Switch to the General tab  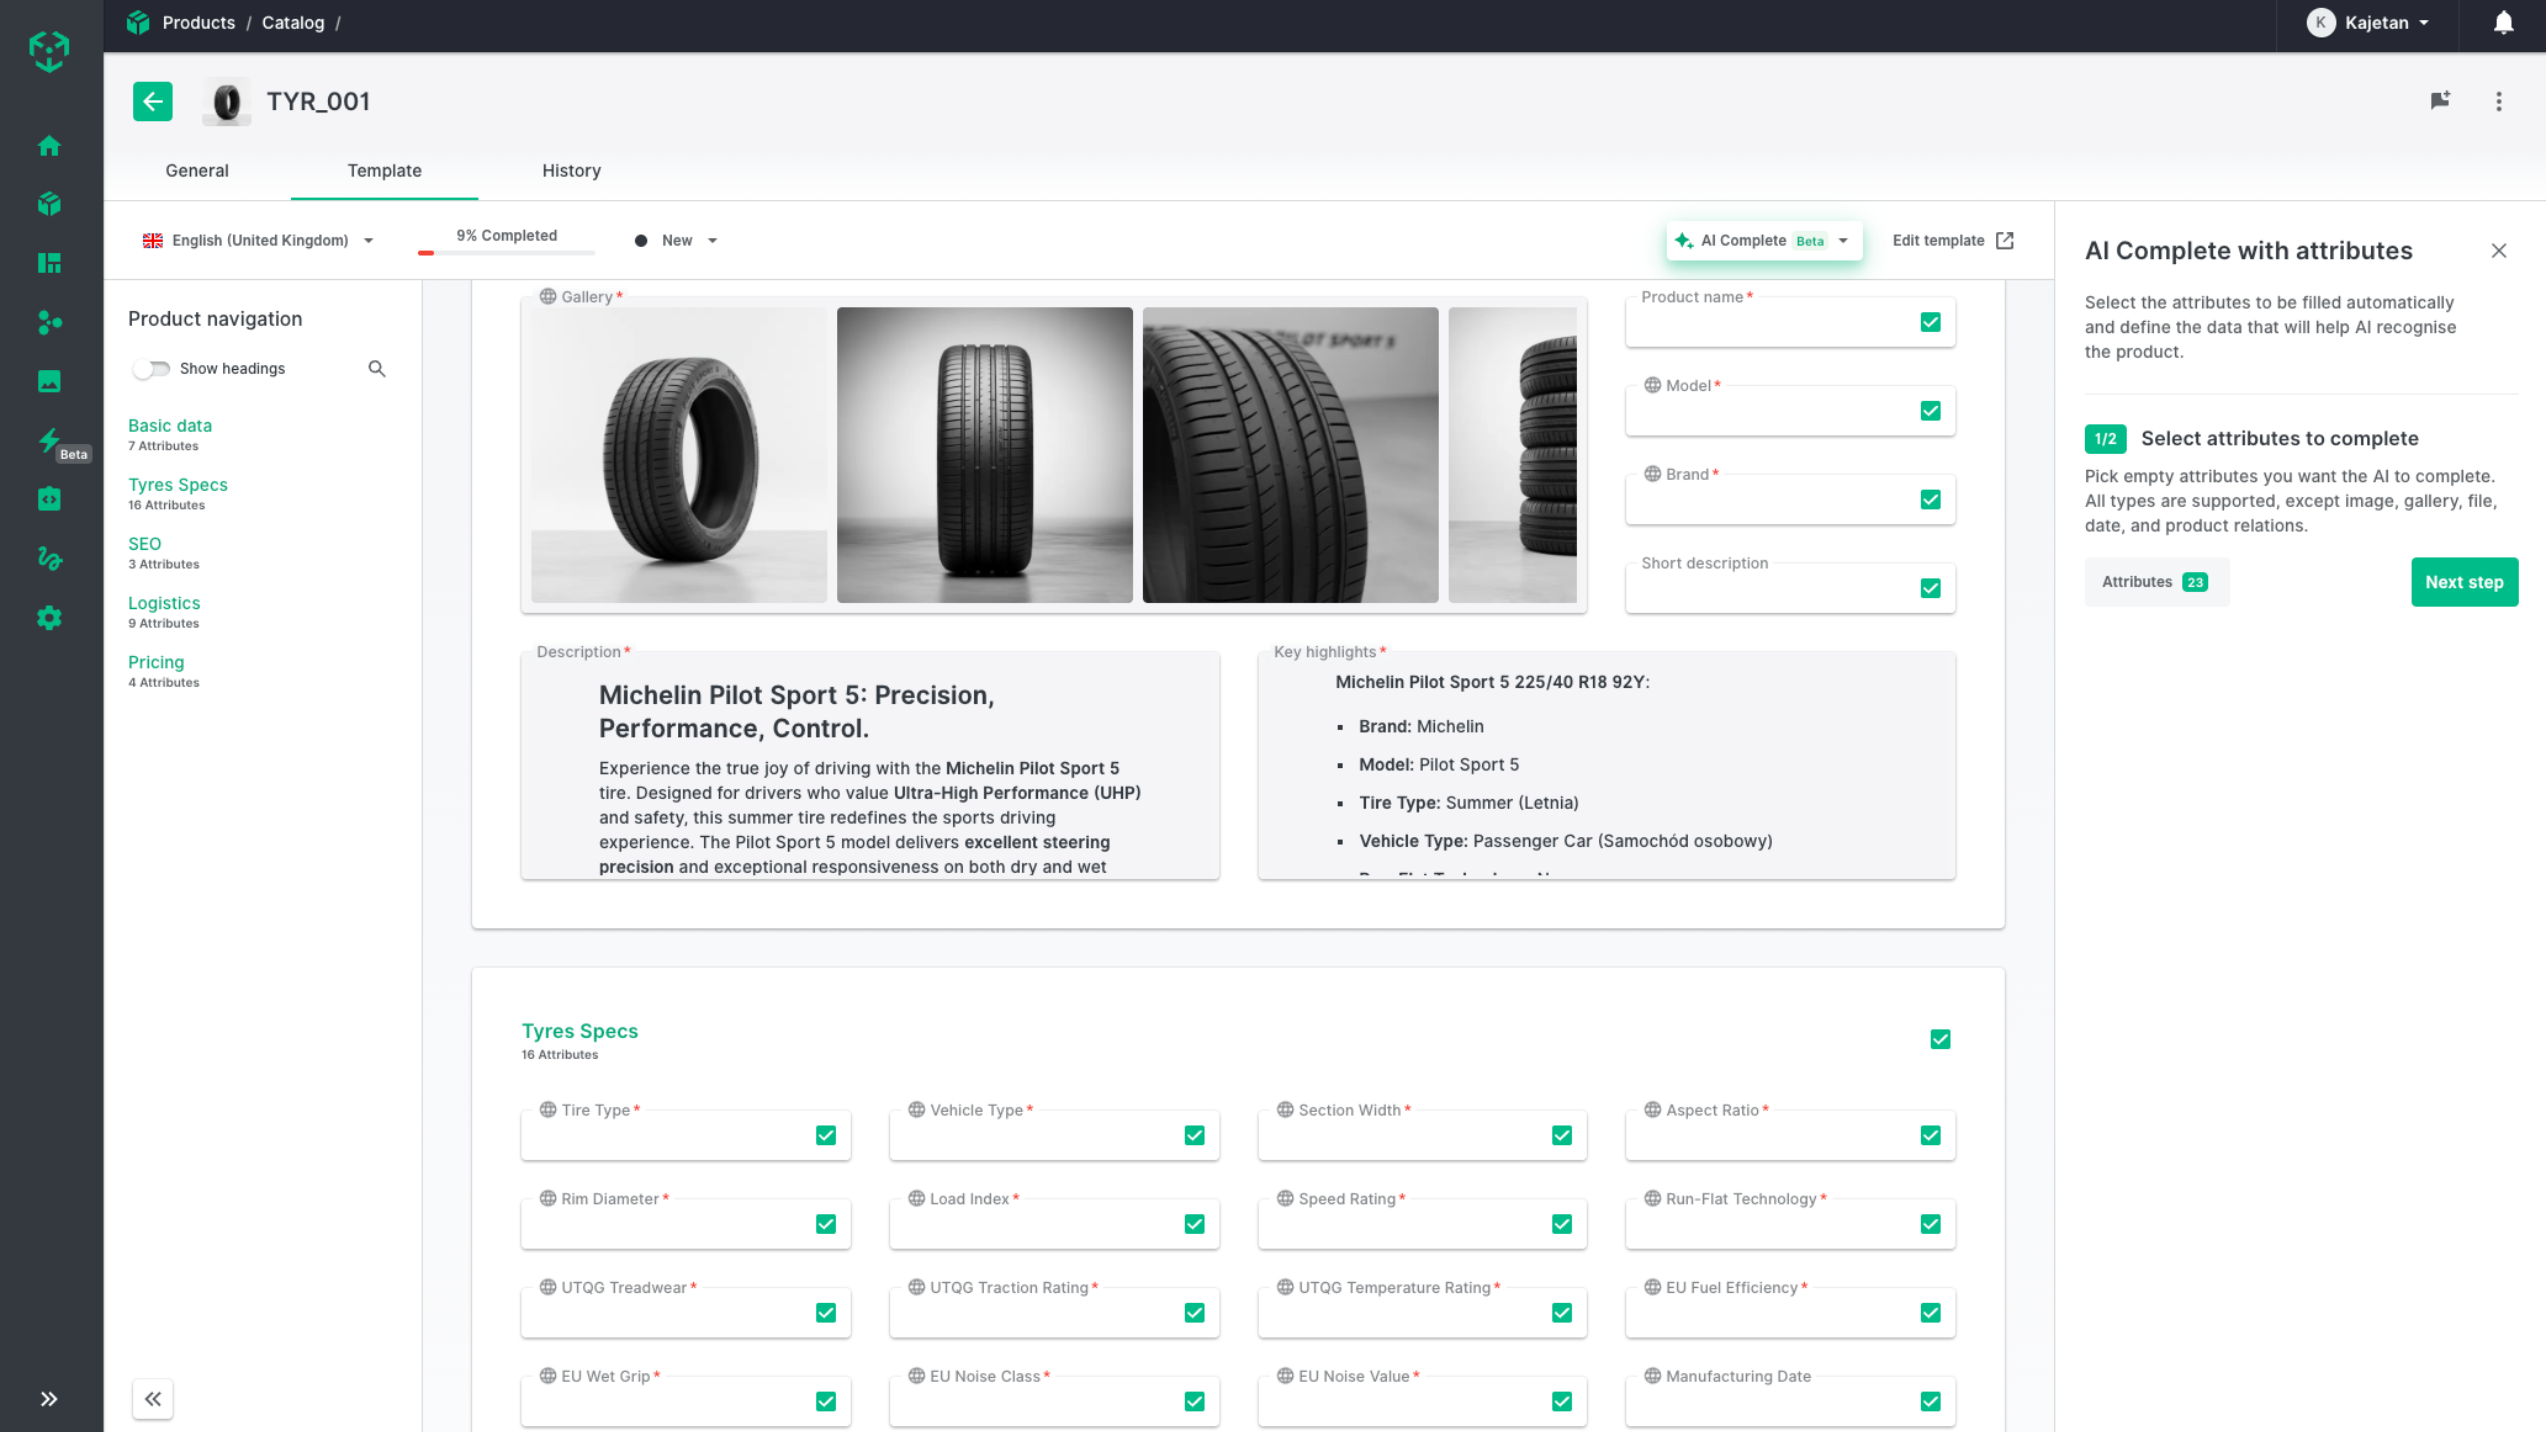coord(197,171)
